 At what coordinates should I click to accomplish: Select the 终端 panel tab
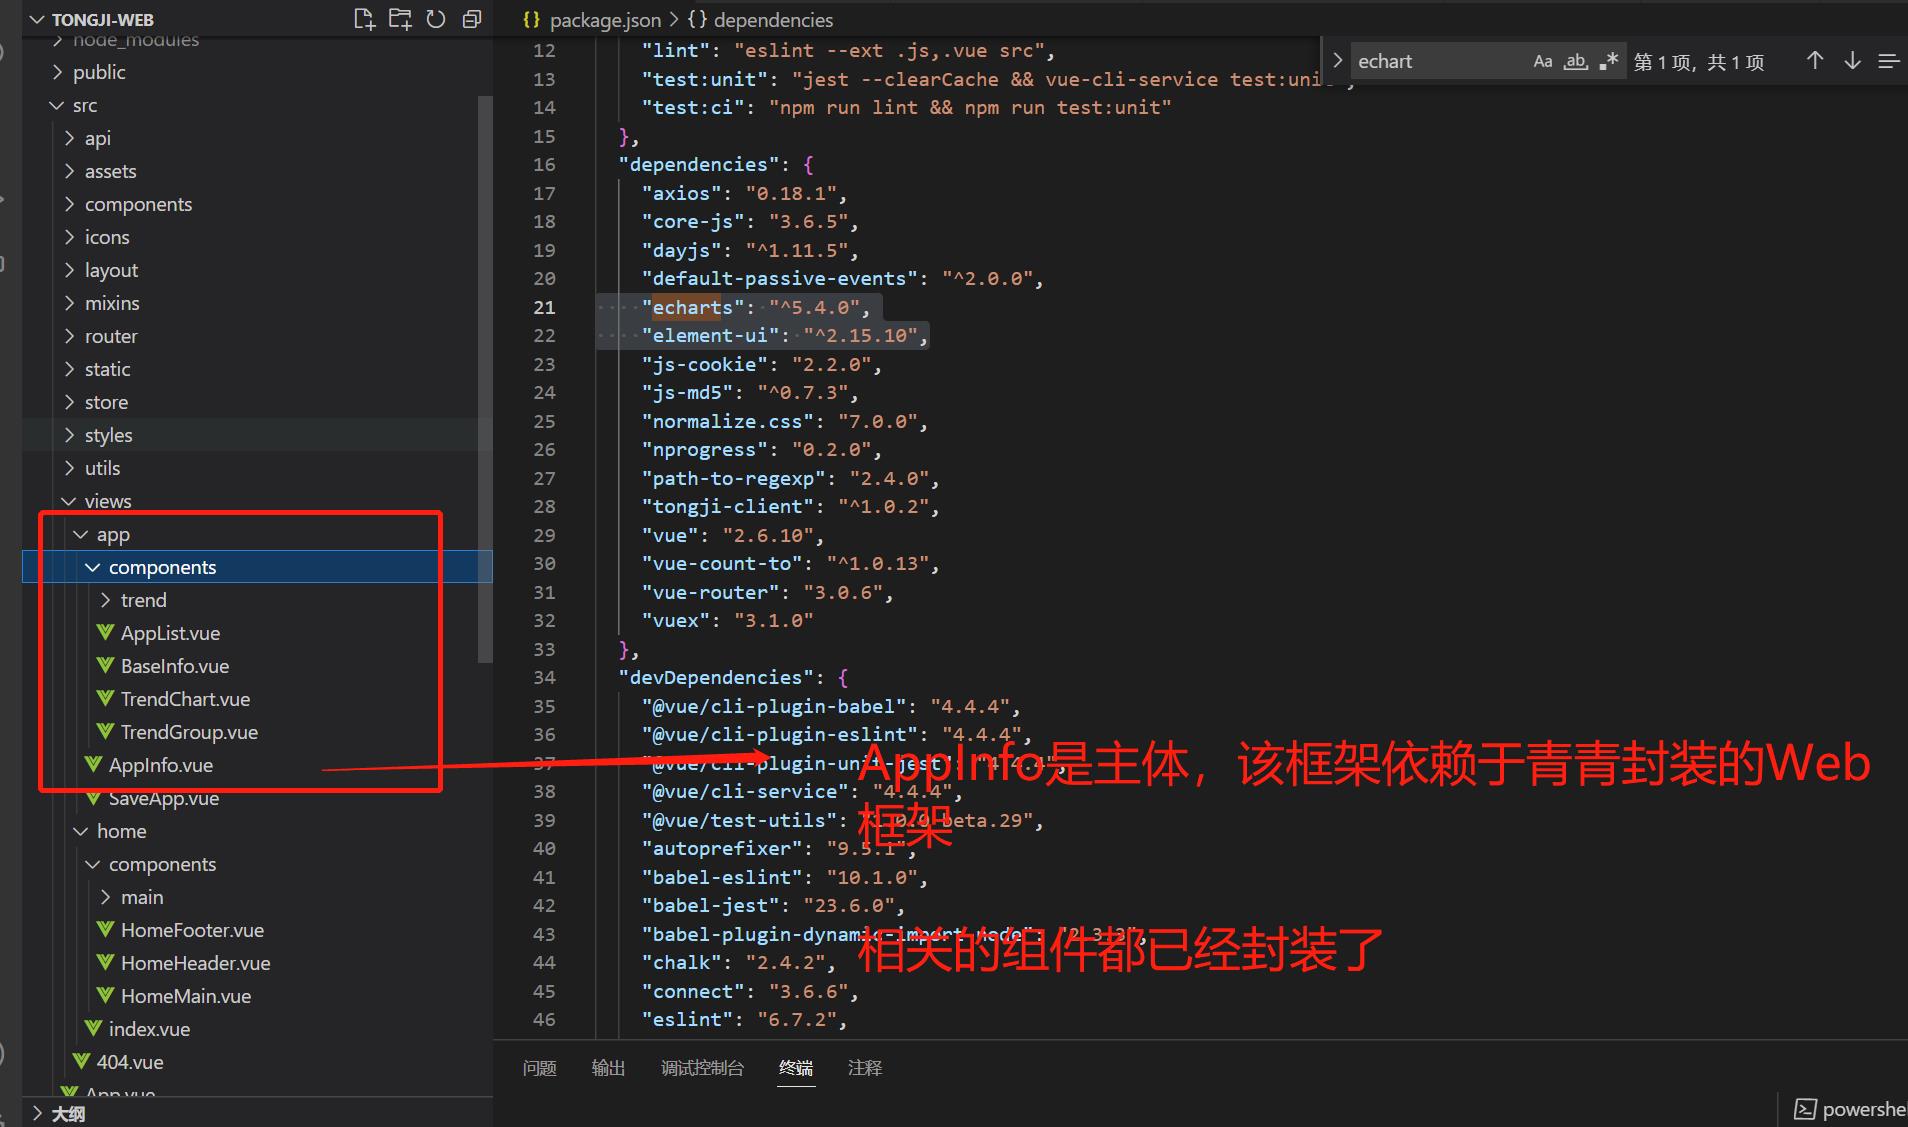[x=796, y=1068]
